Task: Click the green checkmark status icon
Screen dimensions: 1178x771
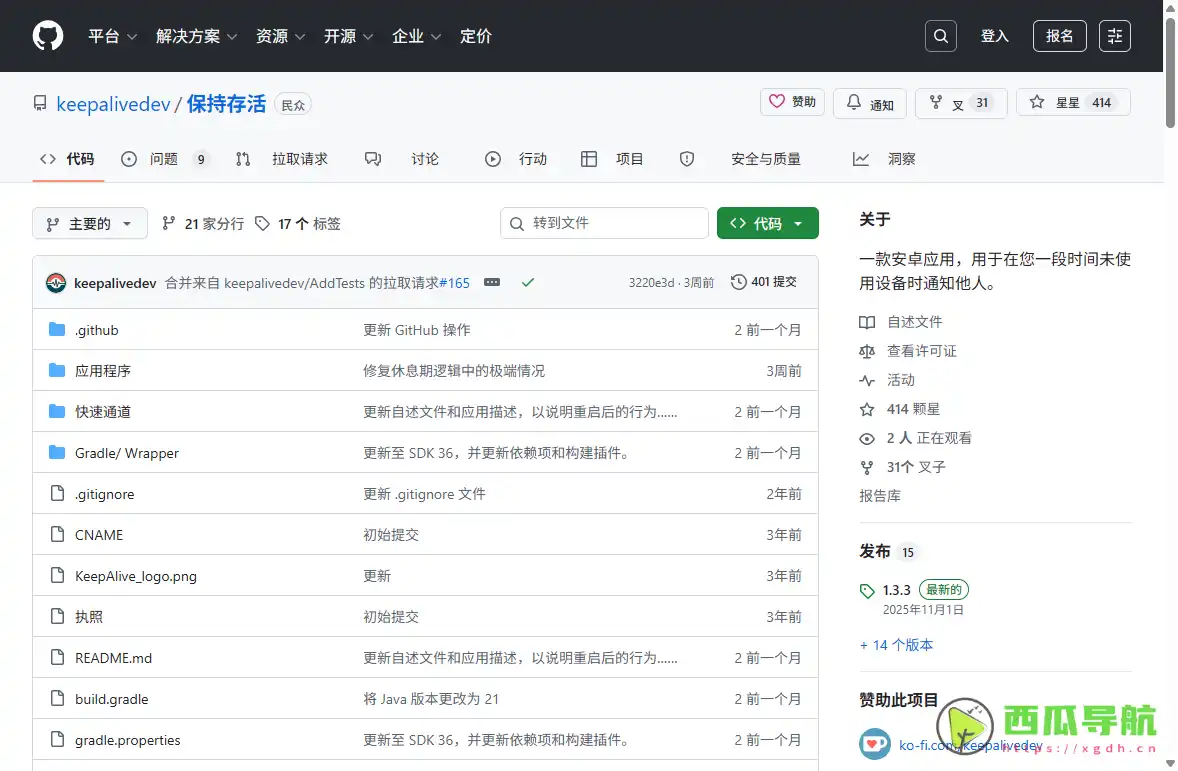Action: (x=527, y=282)
